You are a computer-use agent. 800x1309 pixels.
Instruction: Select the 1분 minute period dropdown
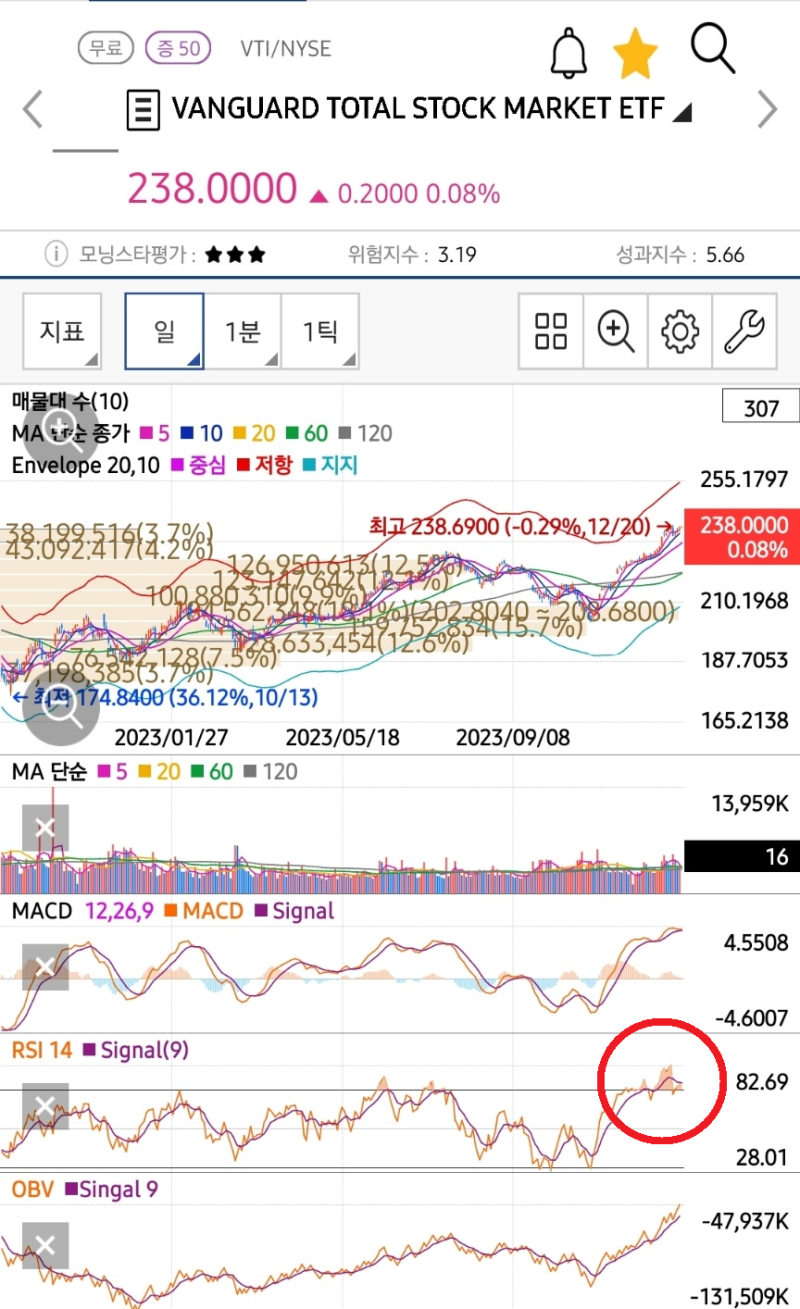(242, 331)
